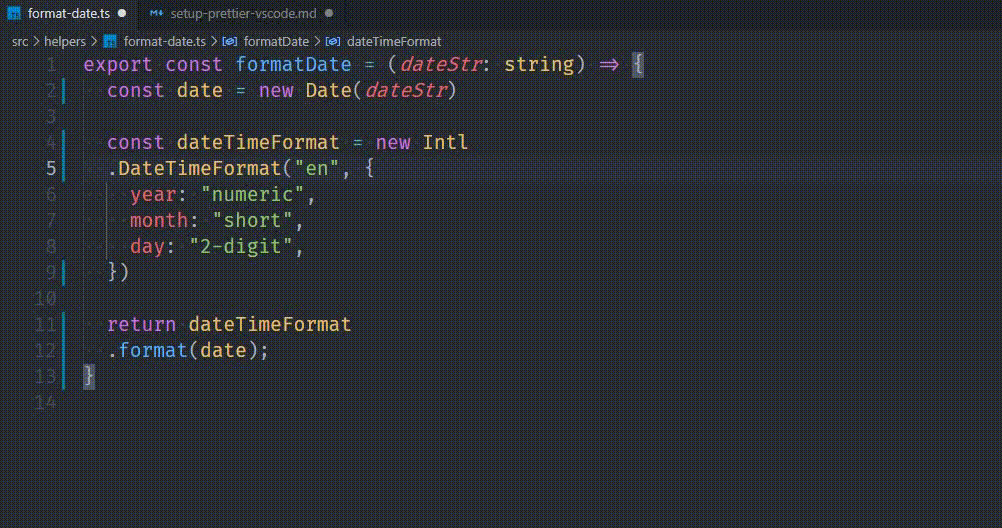Click the unsaved dot on format-date.ts tab
The image size is (1002, 528).
[x=122, y=14]
